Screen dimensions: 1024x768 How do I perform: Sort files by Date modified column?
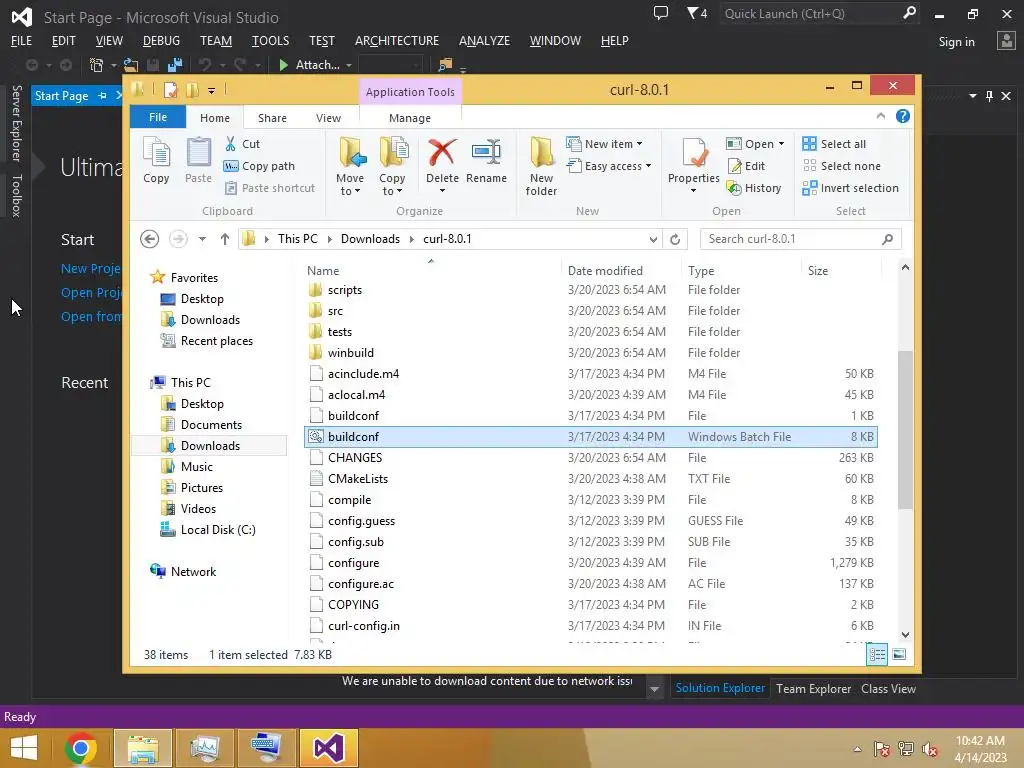[605, 270]
